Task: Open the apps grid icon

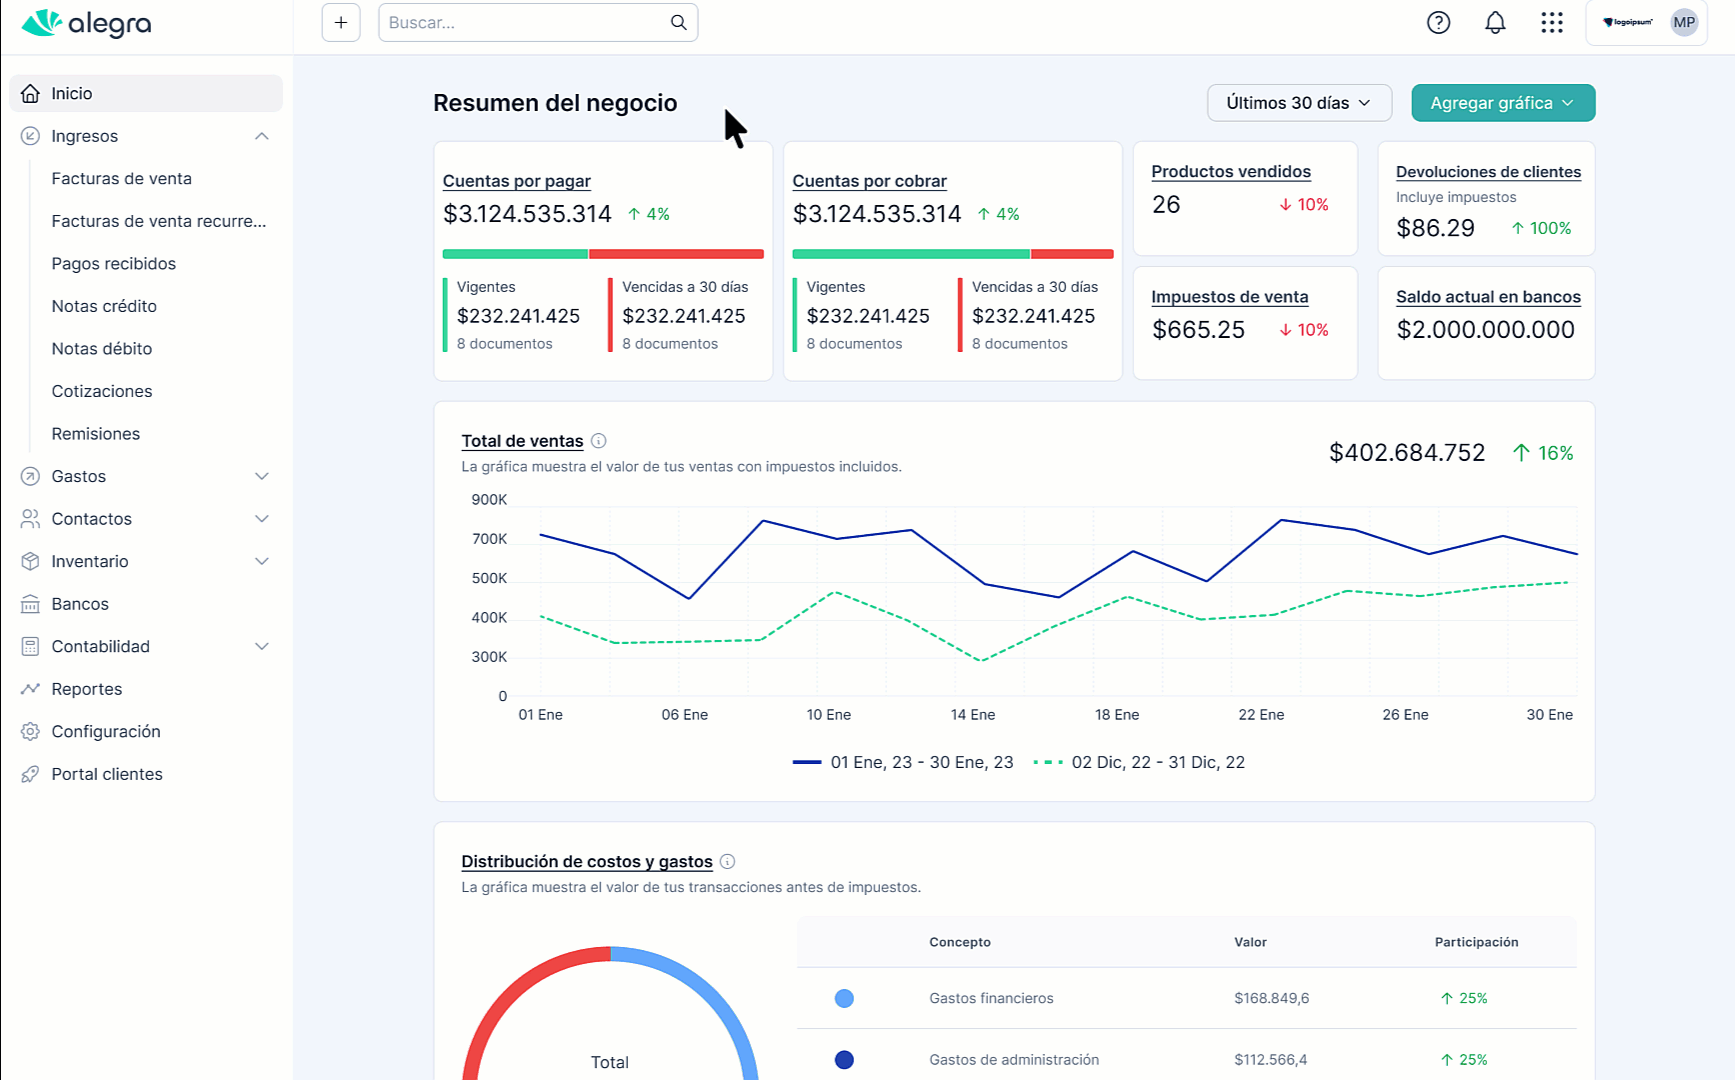Action: (x=1552, y=22)
